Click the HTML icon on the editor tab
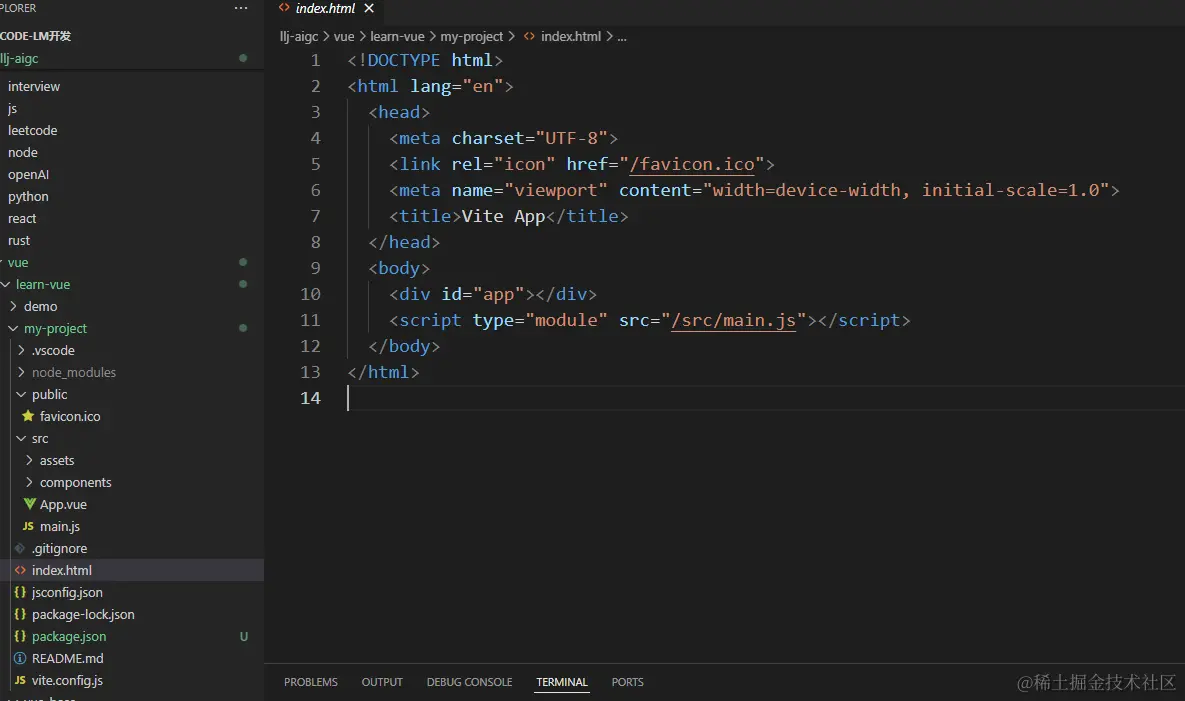Viewport: 1185px width, 701px height. pos(284,8)
